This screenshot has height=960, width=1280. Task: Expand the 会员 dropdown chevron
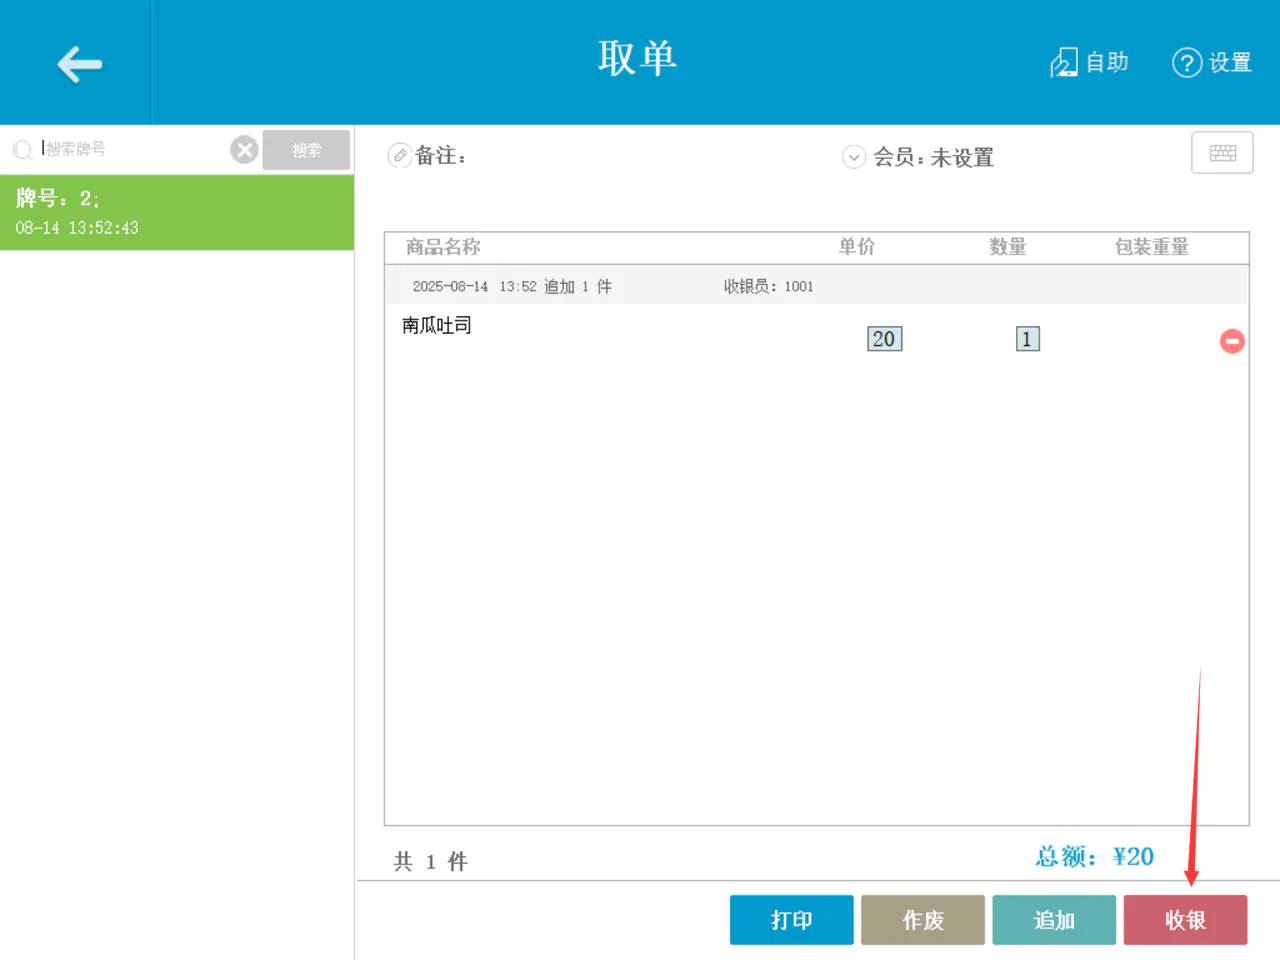(854, 157)
